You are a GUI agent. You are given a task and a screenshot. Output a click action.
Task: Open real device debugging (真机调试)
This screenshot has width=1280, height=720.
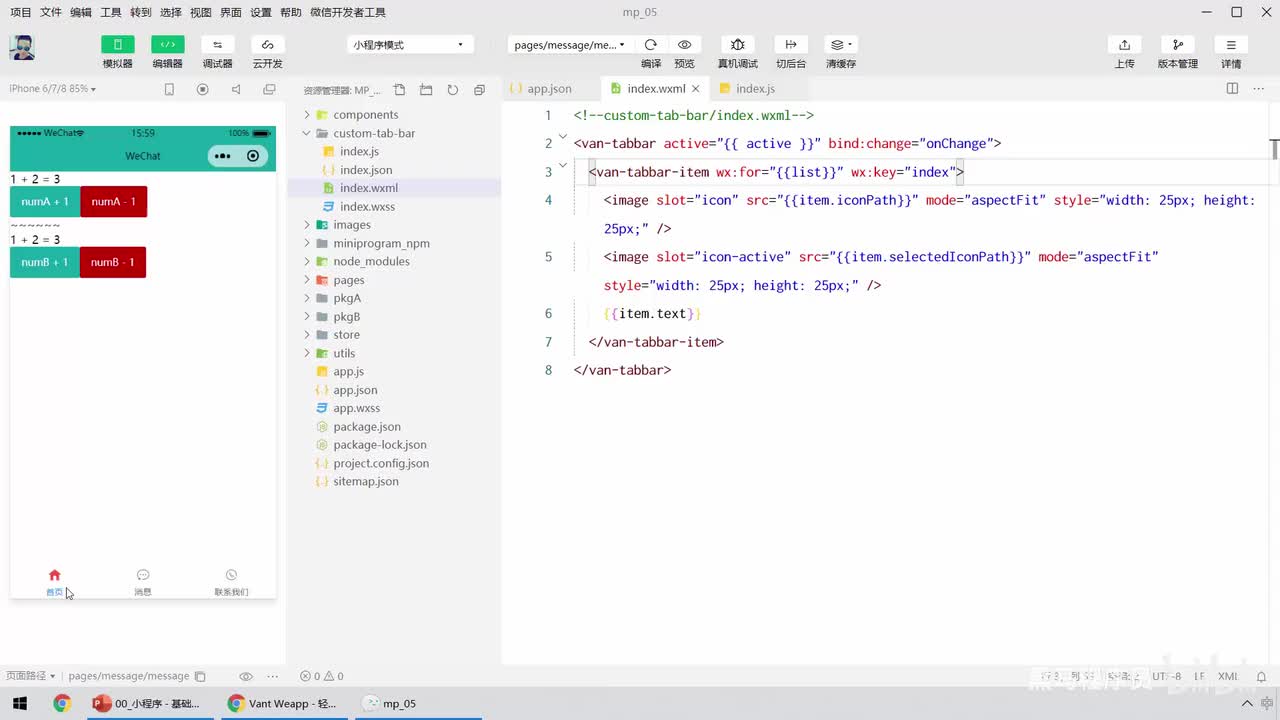[x=737, y=45]
